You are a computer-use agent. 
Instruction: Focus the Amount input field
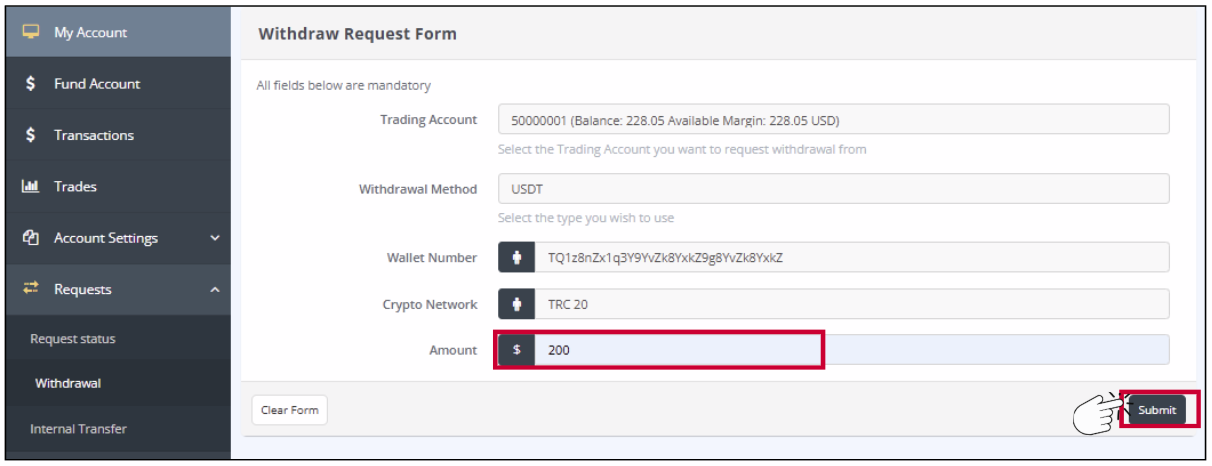850,350
